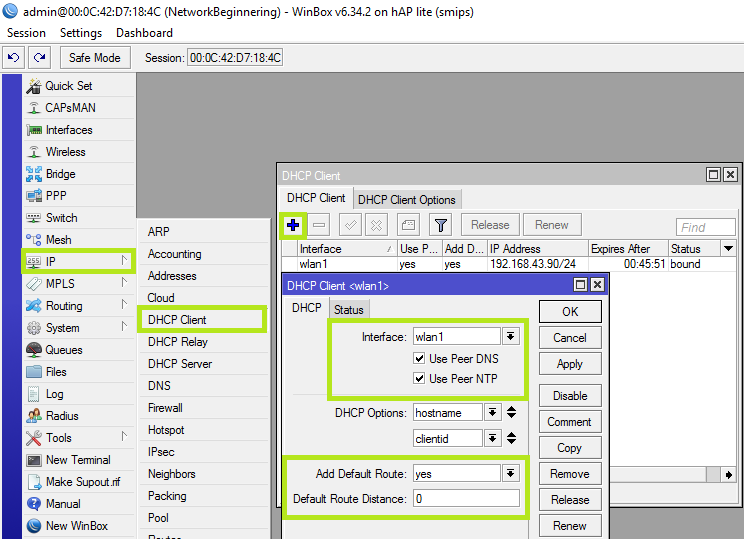Click the minus Remove icon in DHCP Client toolbar

[319, 225]
